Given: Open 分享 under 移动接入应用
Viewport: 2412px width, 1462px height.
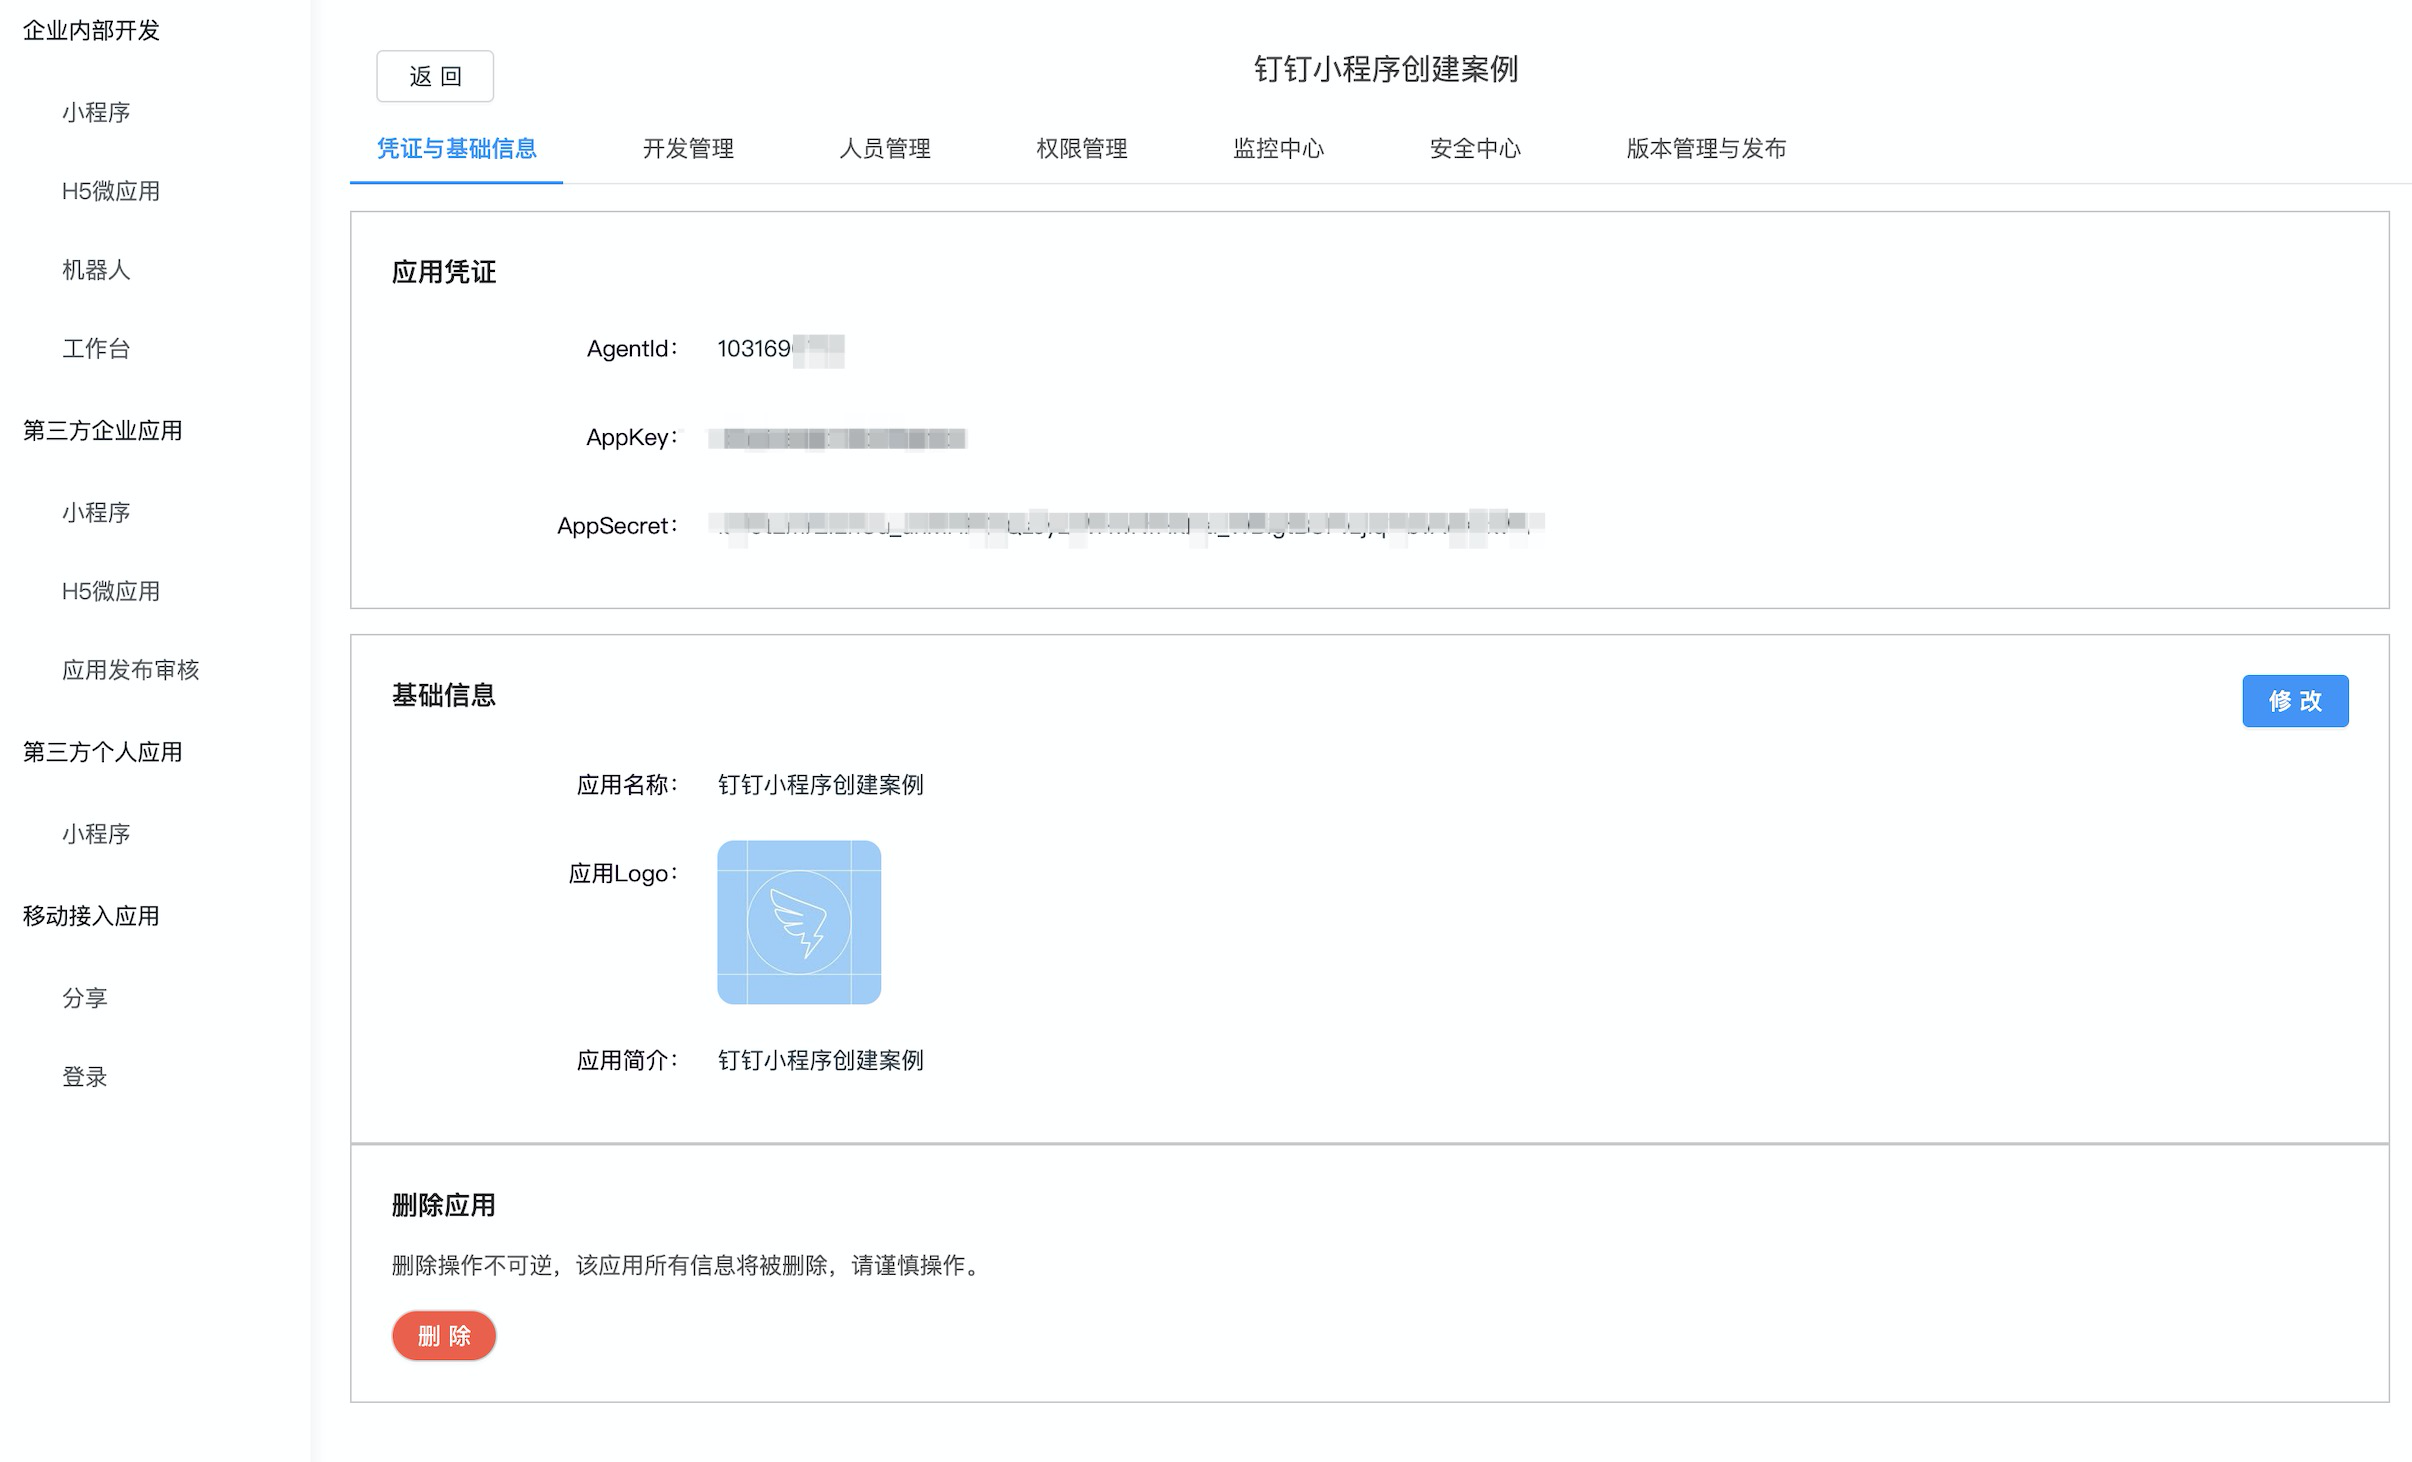Looking at the screenshot, I should pyautogui.click(x=84, y=997).
